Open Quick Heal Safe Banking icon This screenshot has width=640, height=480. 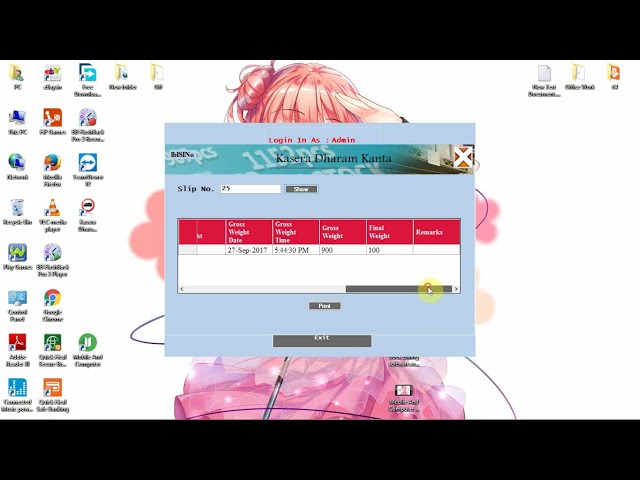click(x=53, y=395)
